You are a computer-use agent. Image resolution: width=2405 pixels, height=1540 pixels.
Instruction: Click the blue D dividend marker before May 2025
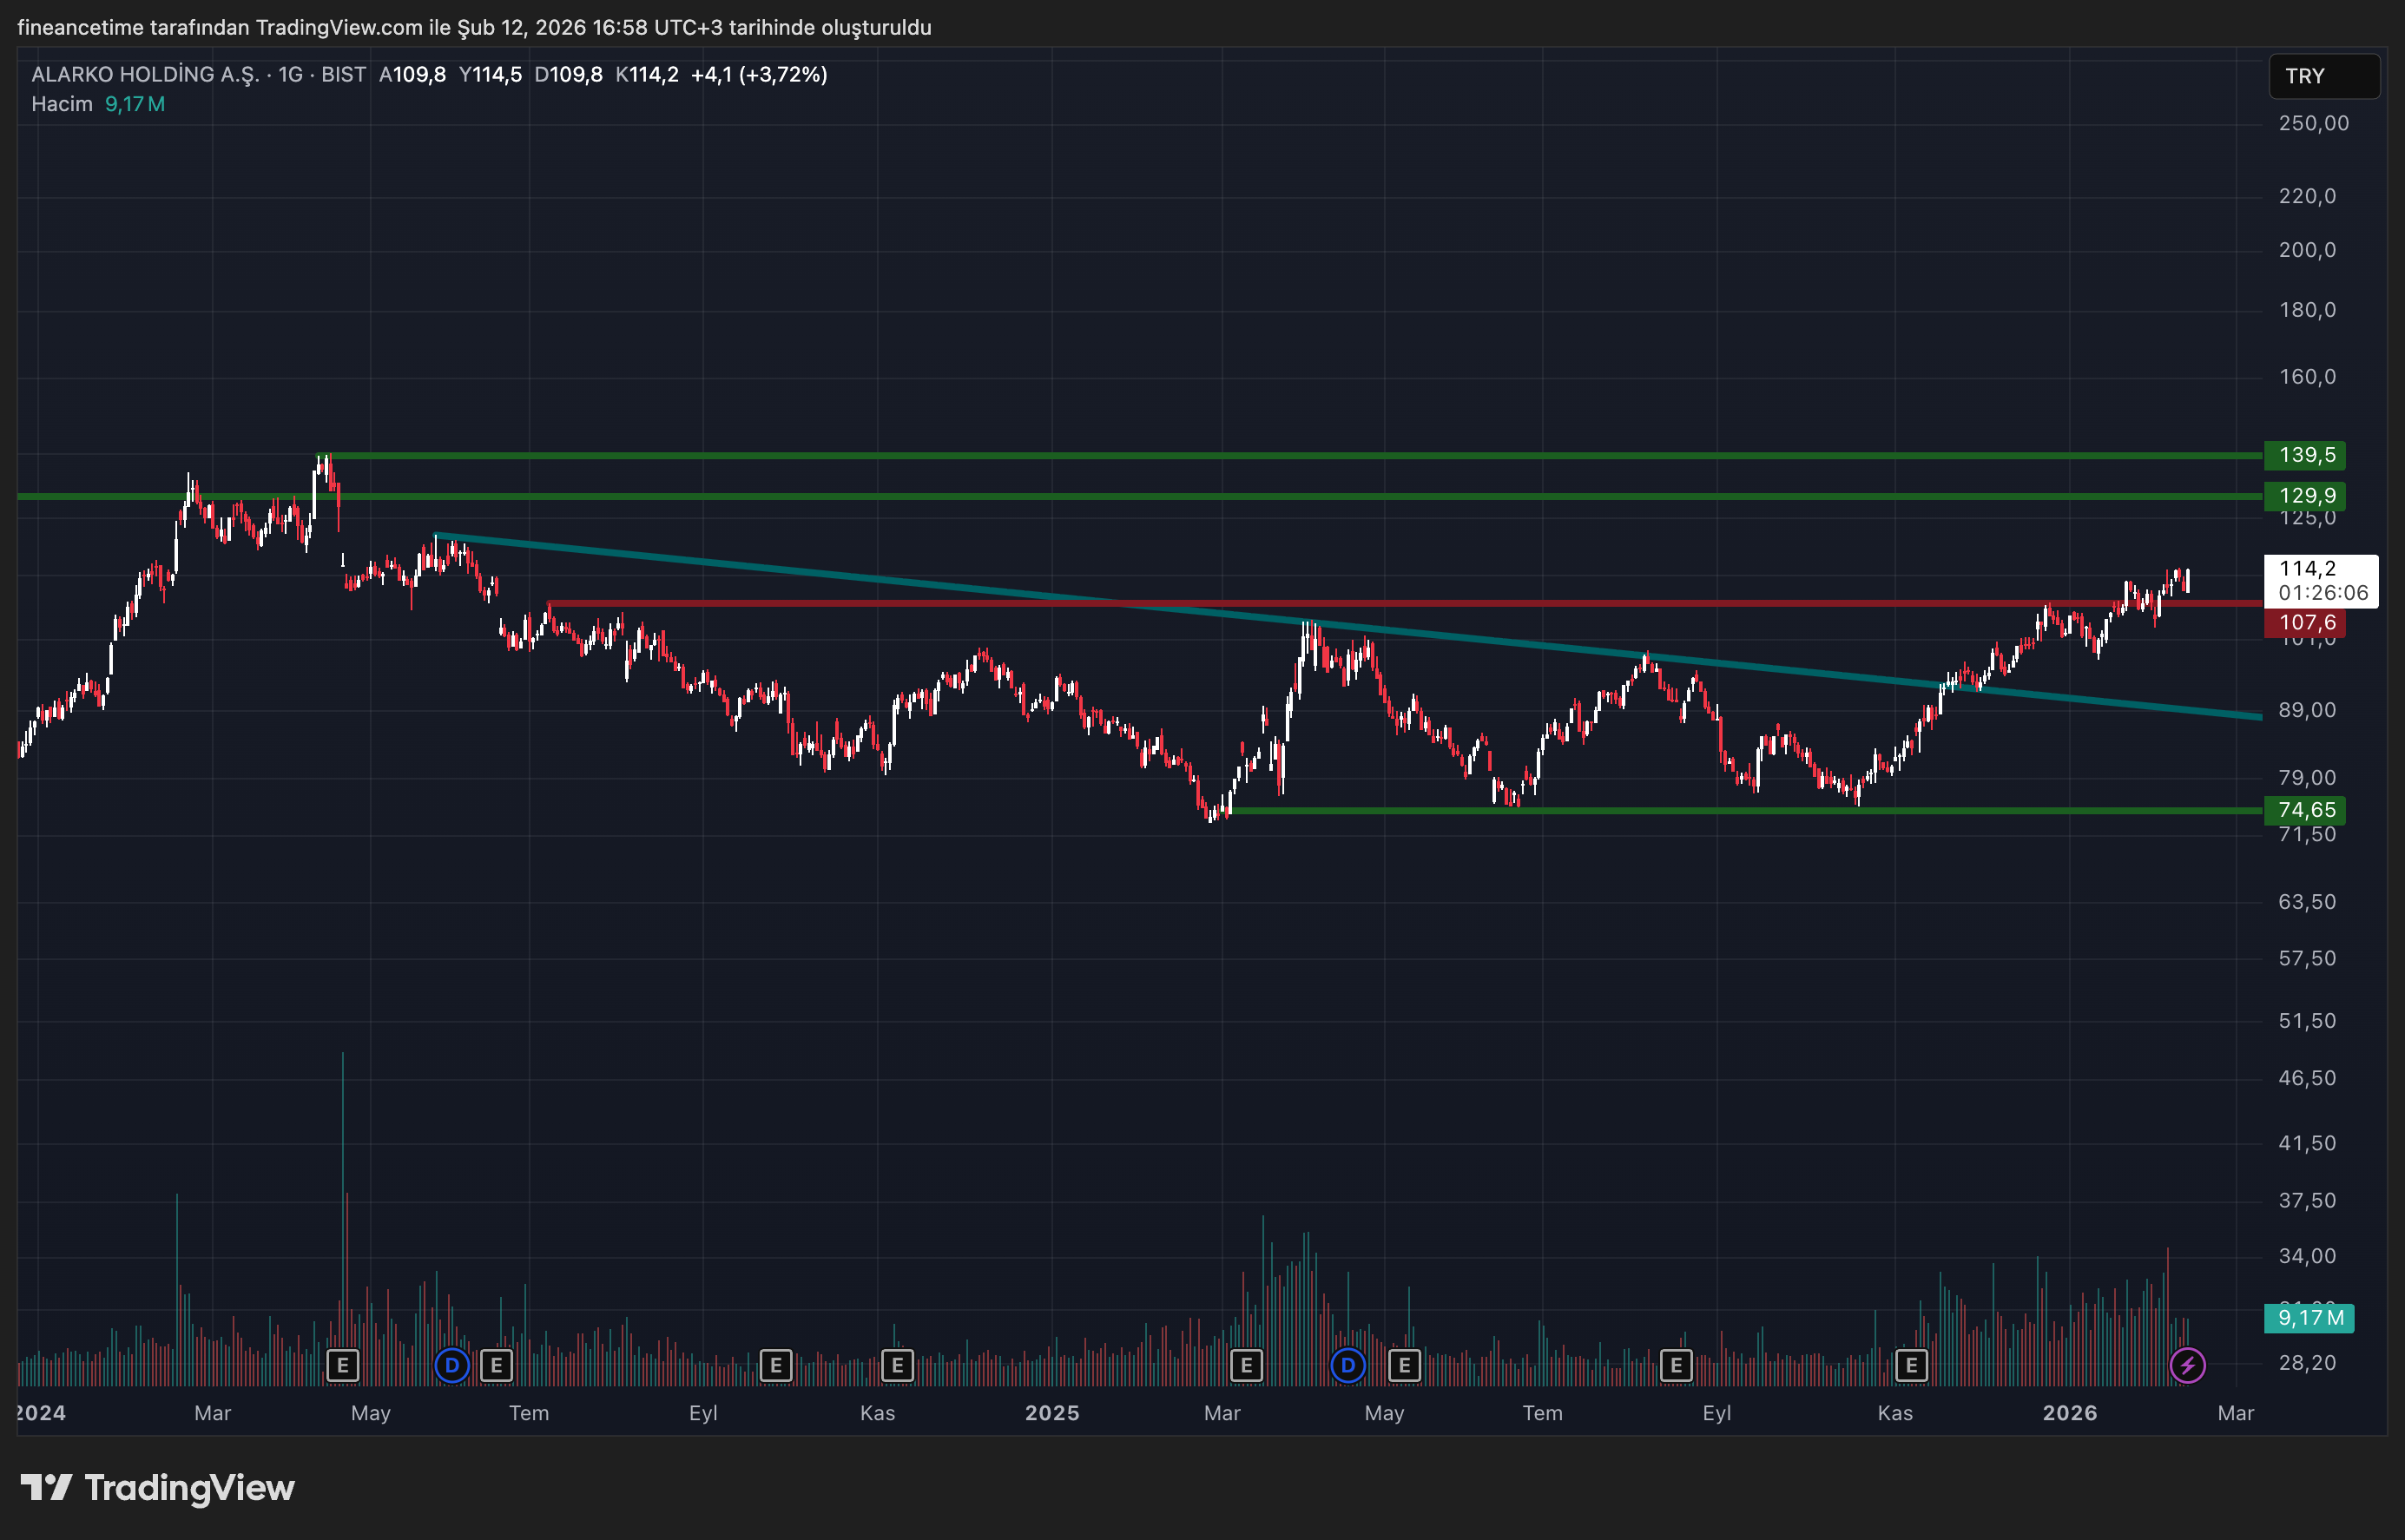click(x=1348, y=1365)
